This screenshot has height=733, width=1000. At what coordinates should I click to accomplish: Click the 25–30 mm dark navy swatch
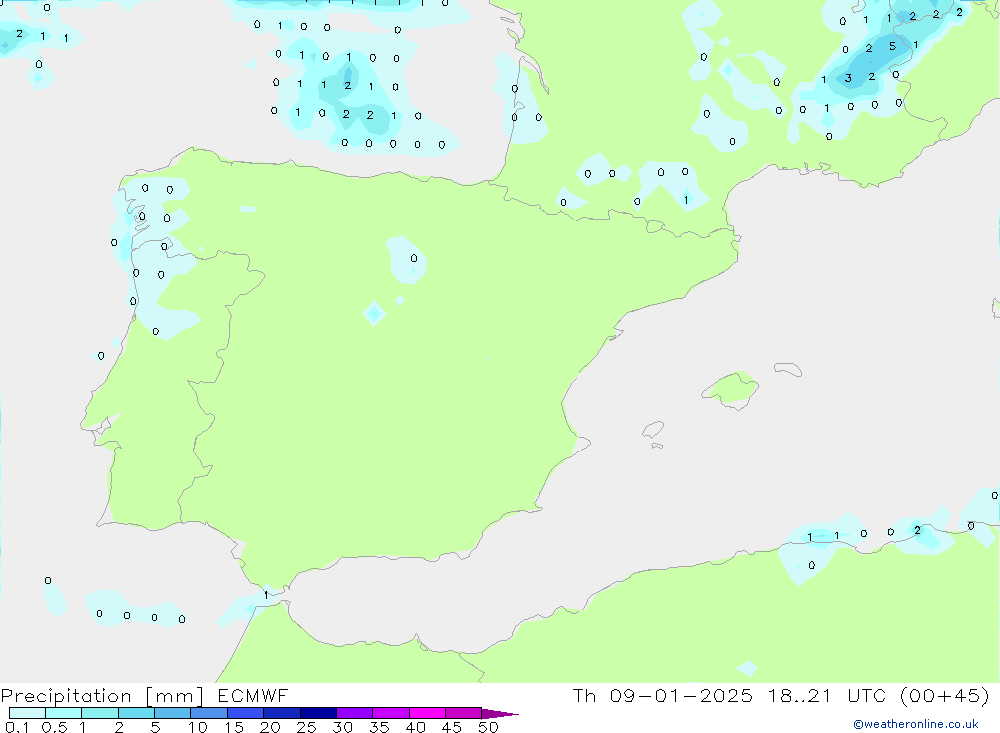tap(318, 713)
